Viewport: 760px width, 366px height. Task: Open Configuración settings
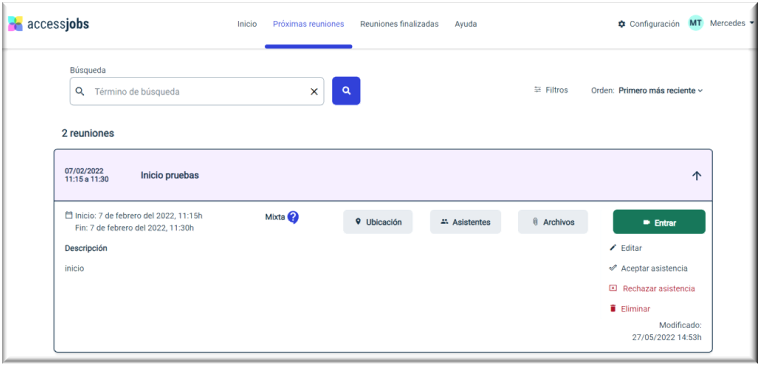click(x=649, y=24)
